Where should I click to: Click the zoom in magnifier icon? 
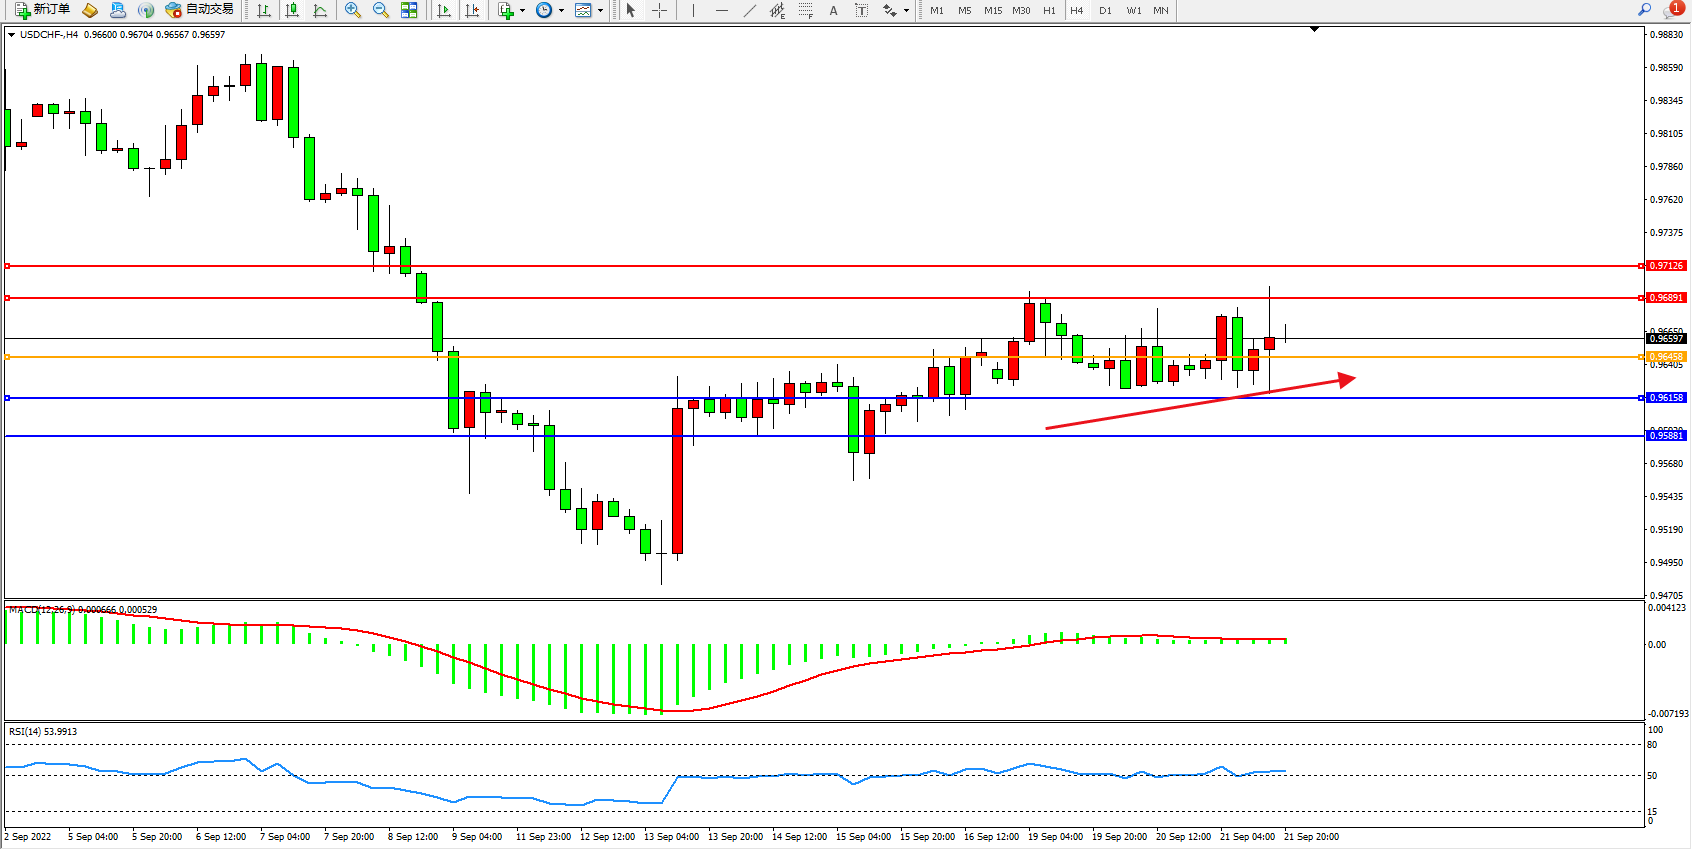click(353, 10)
